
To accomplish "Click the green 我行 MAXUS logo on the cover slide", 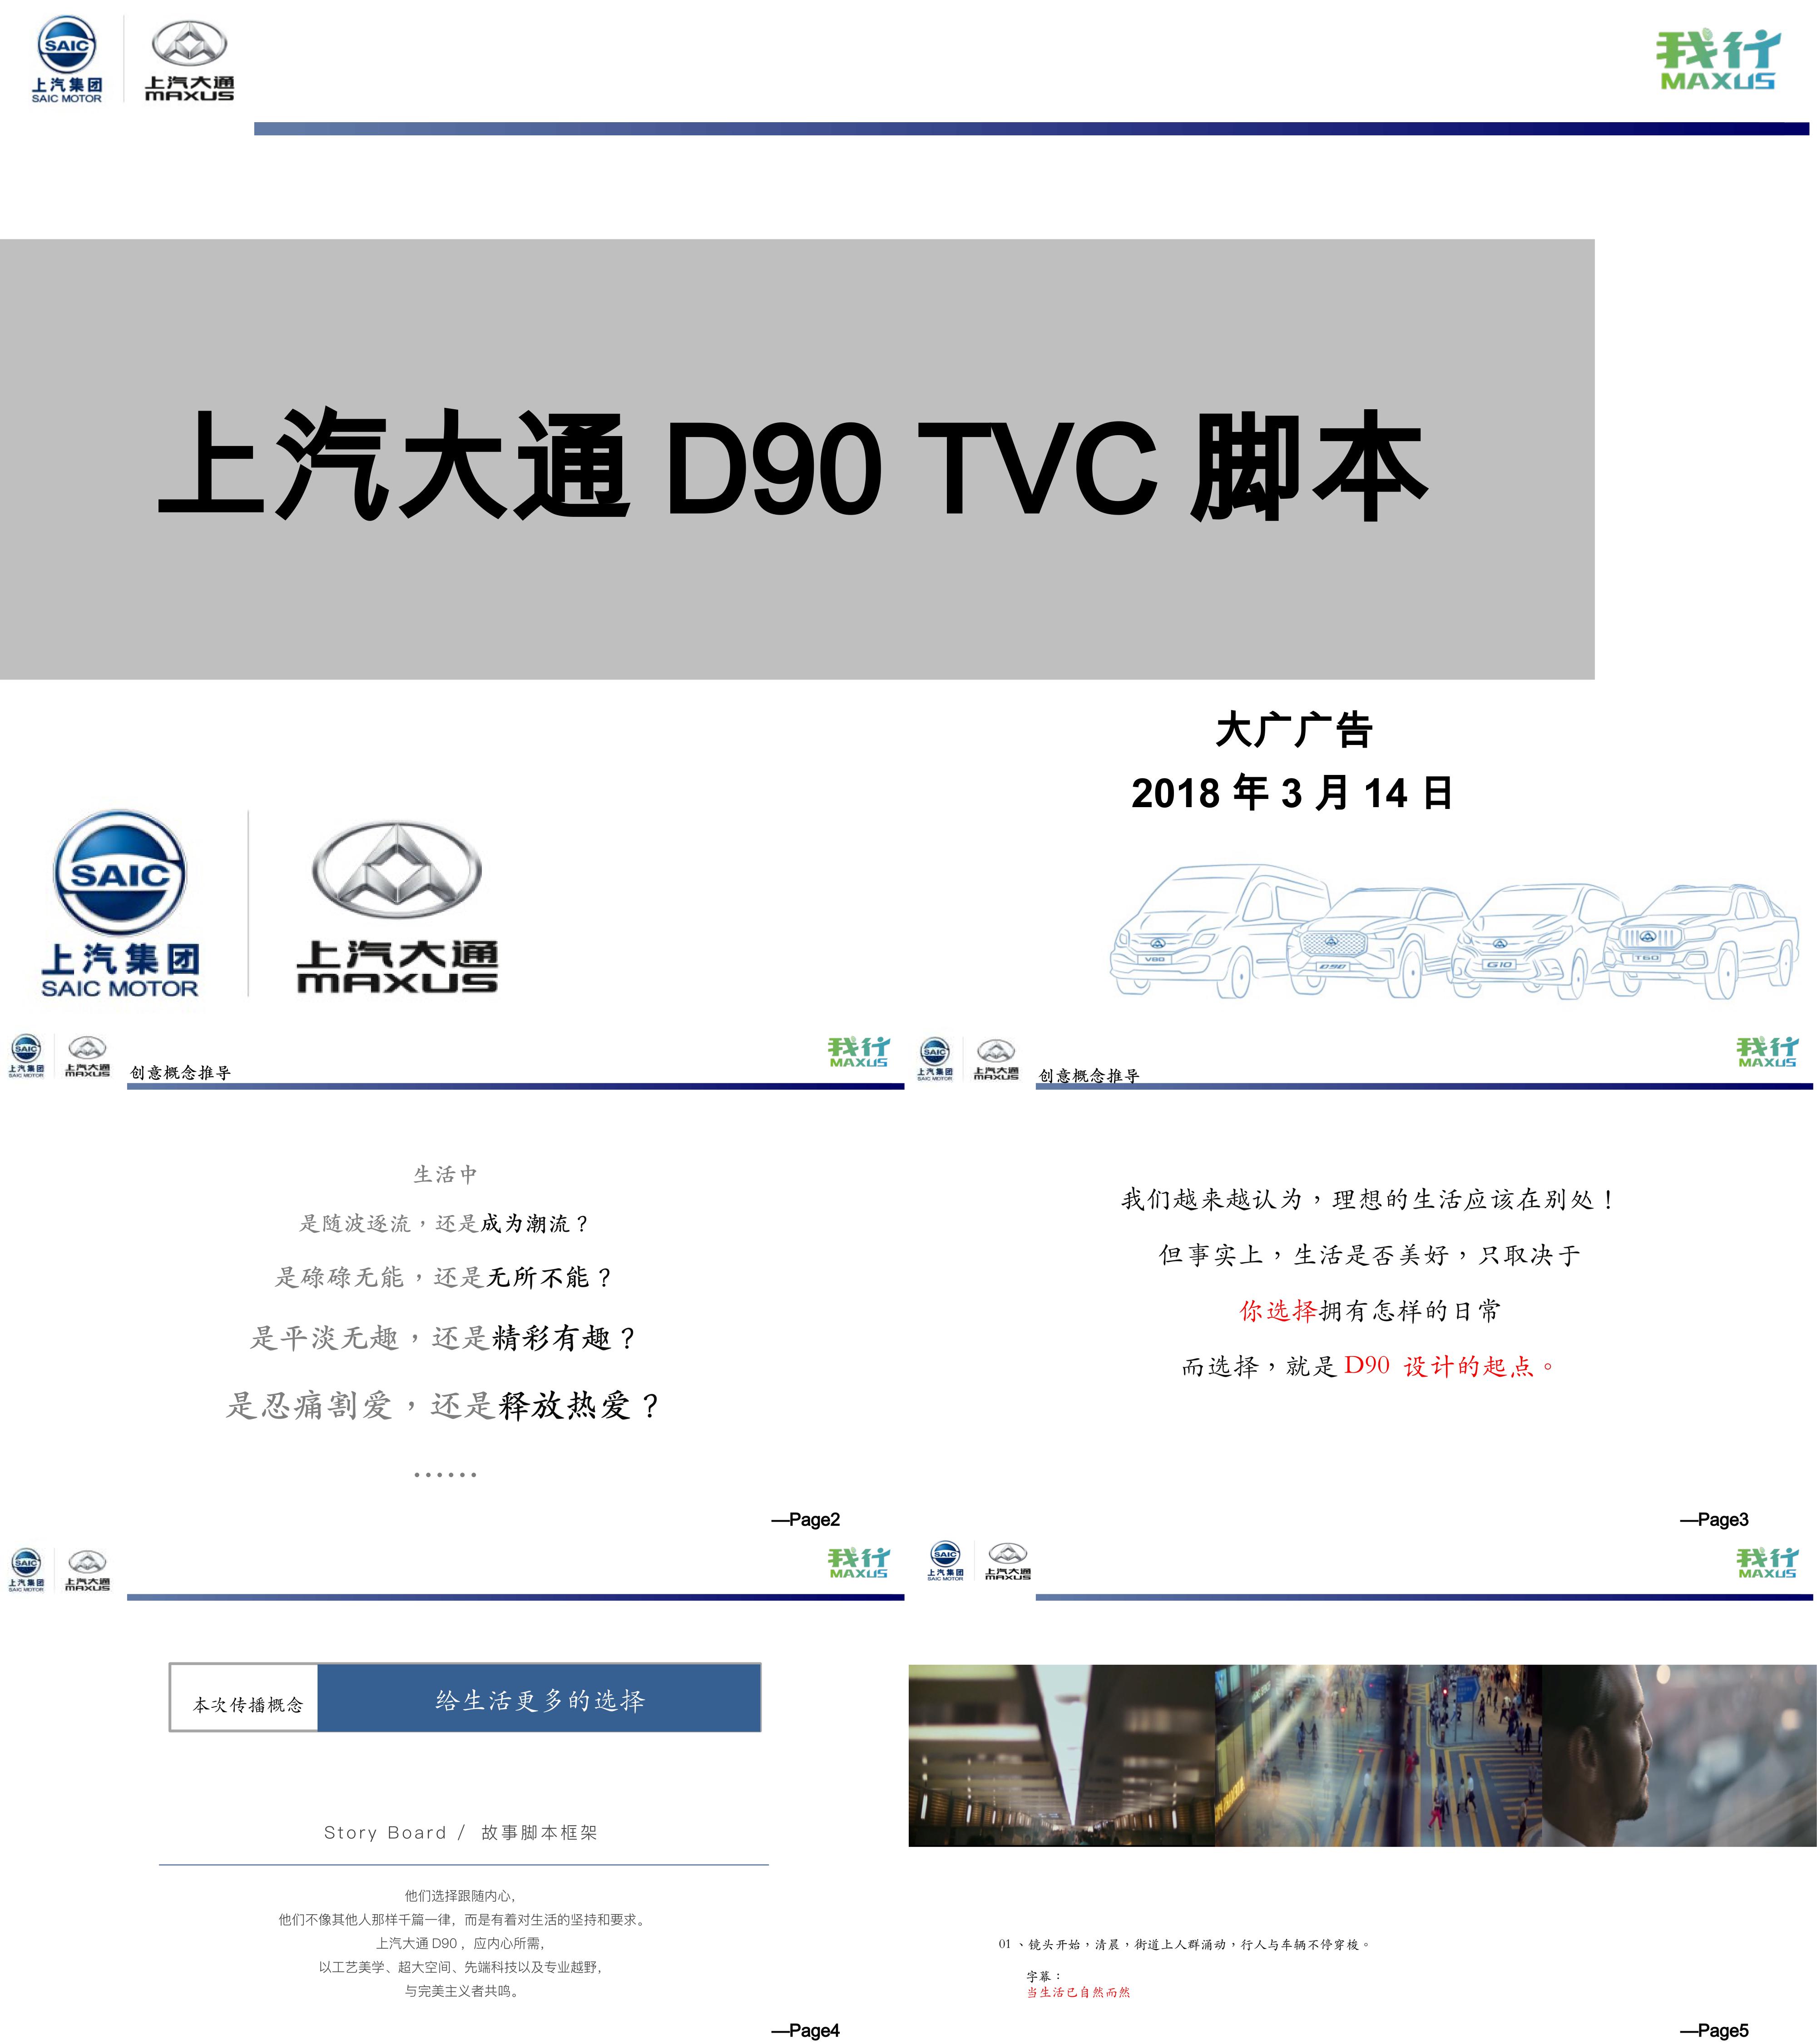I will [1718, 61].
